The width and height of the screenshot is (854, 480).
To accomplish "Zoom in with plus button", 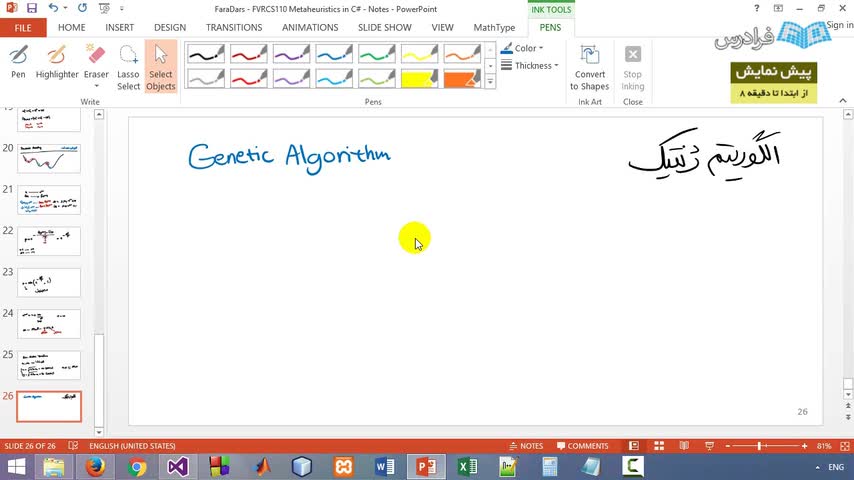I will tap(804, 446).
